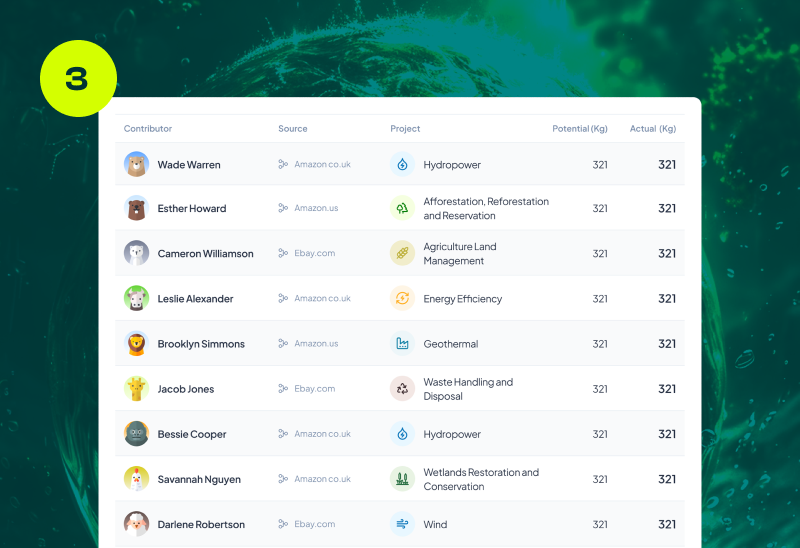Open the Ebay.com link for Cameron Williamson
This screenshot has width=800, height=548.
(x=314, y=253)
